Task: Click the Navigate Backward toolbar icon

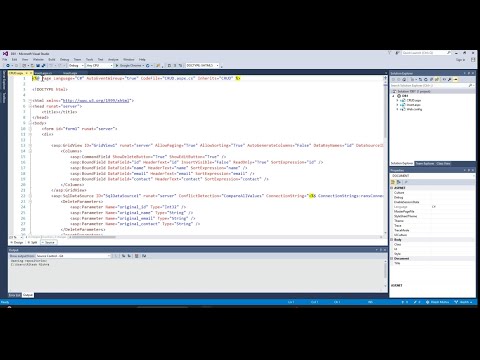Action: coord(8,66)
